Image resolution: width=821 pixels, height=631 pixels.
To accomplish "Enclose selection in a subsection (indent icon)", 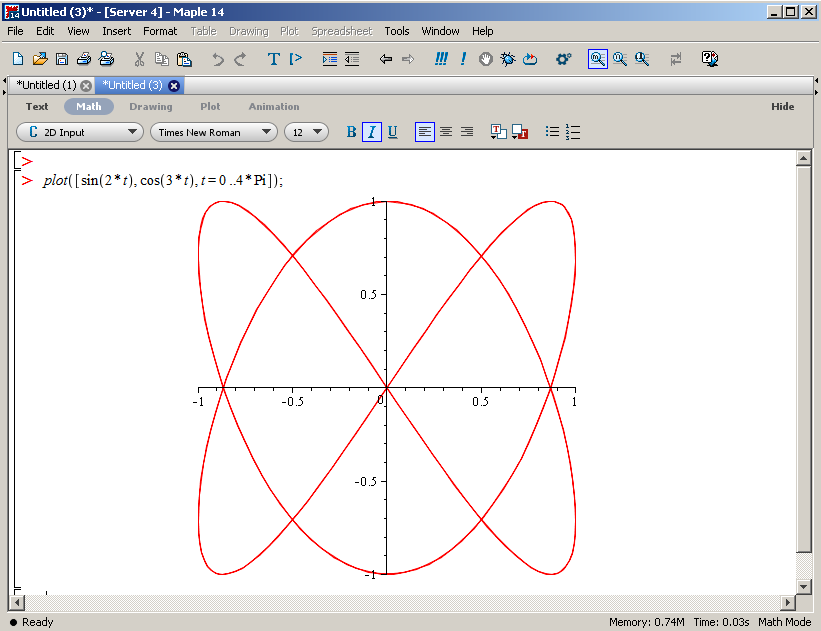I will point(329,59).
